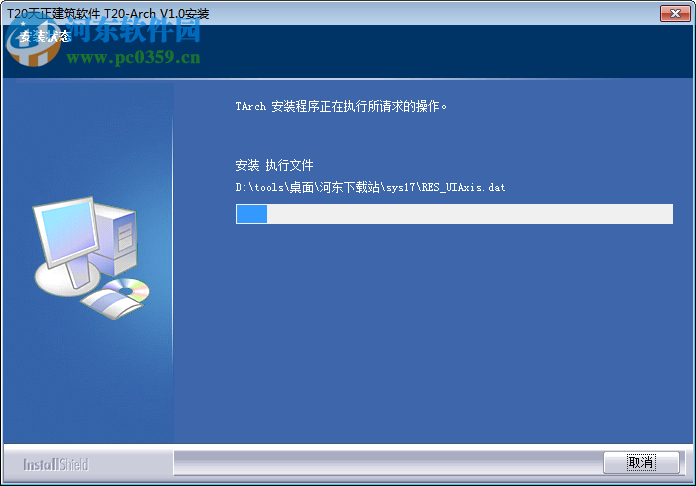This screenshot has height=486, width=696.
Task: Click the blue filled progress segment
Action: (x=252, y=214)
